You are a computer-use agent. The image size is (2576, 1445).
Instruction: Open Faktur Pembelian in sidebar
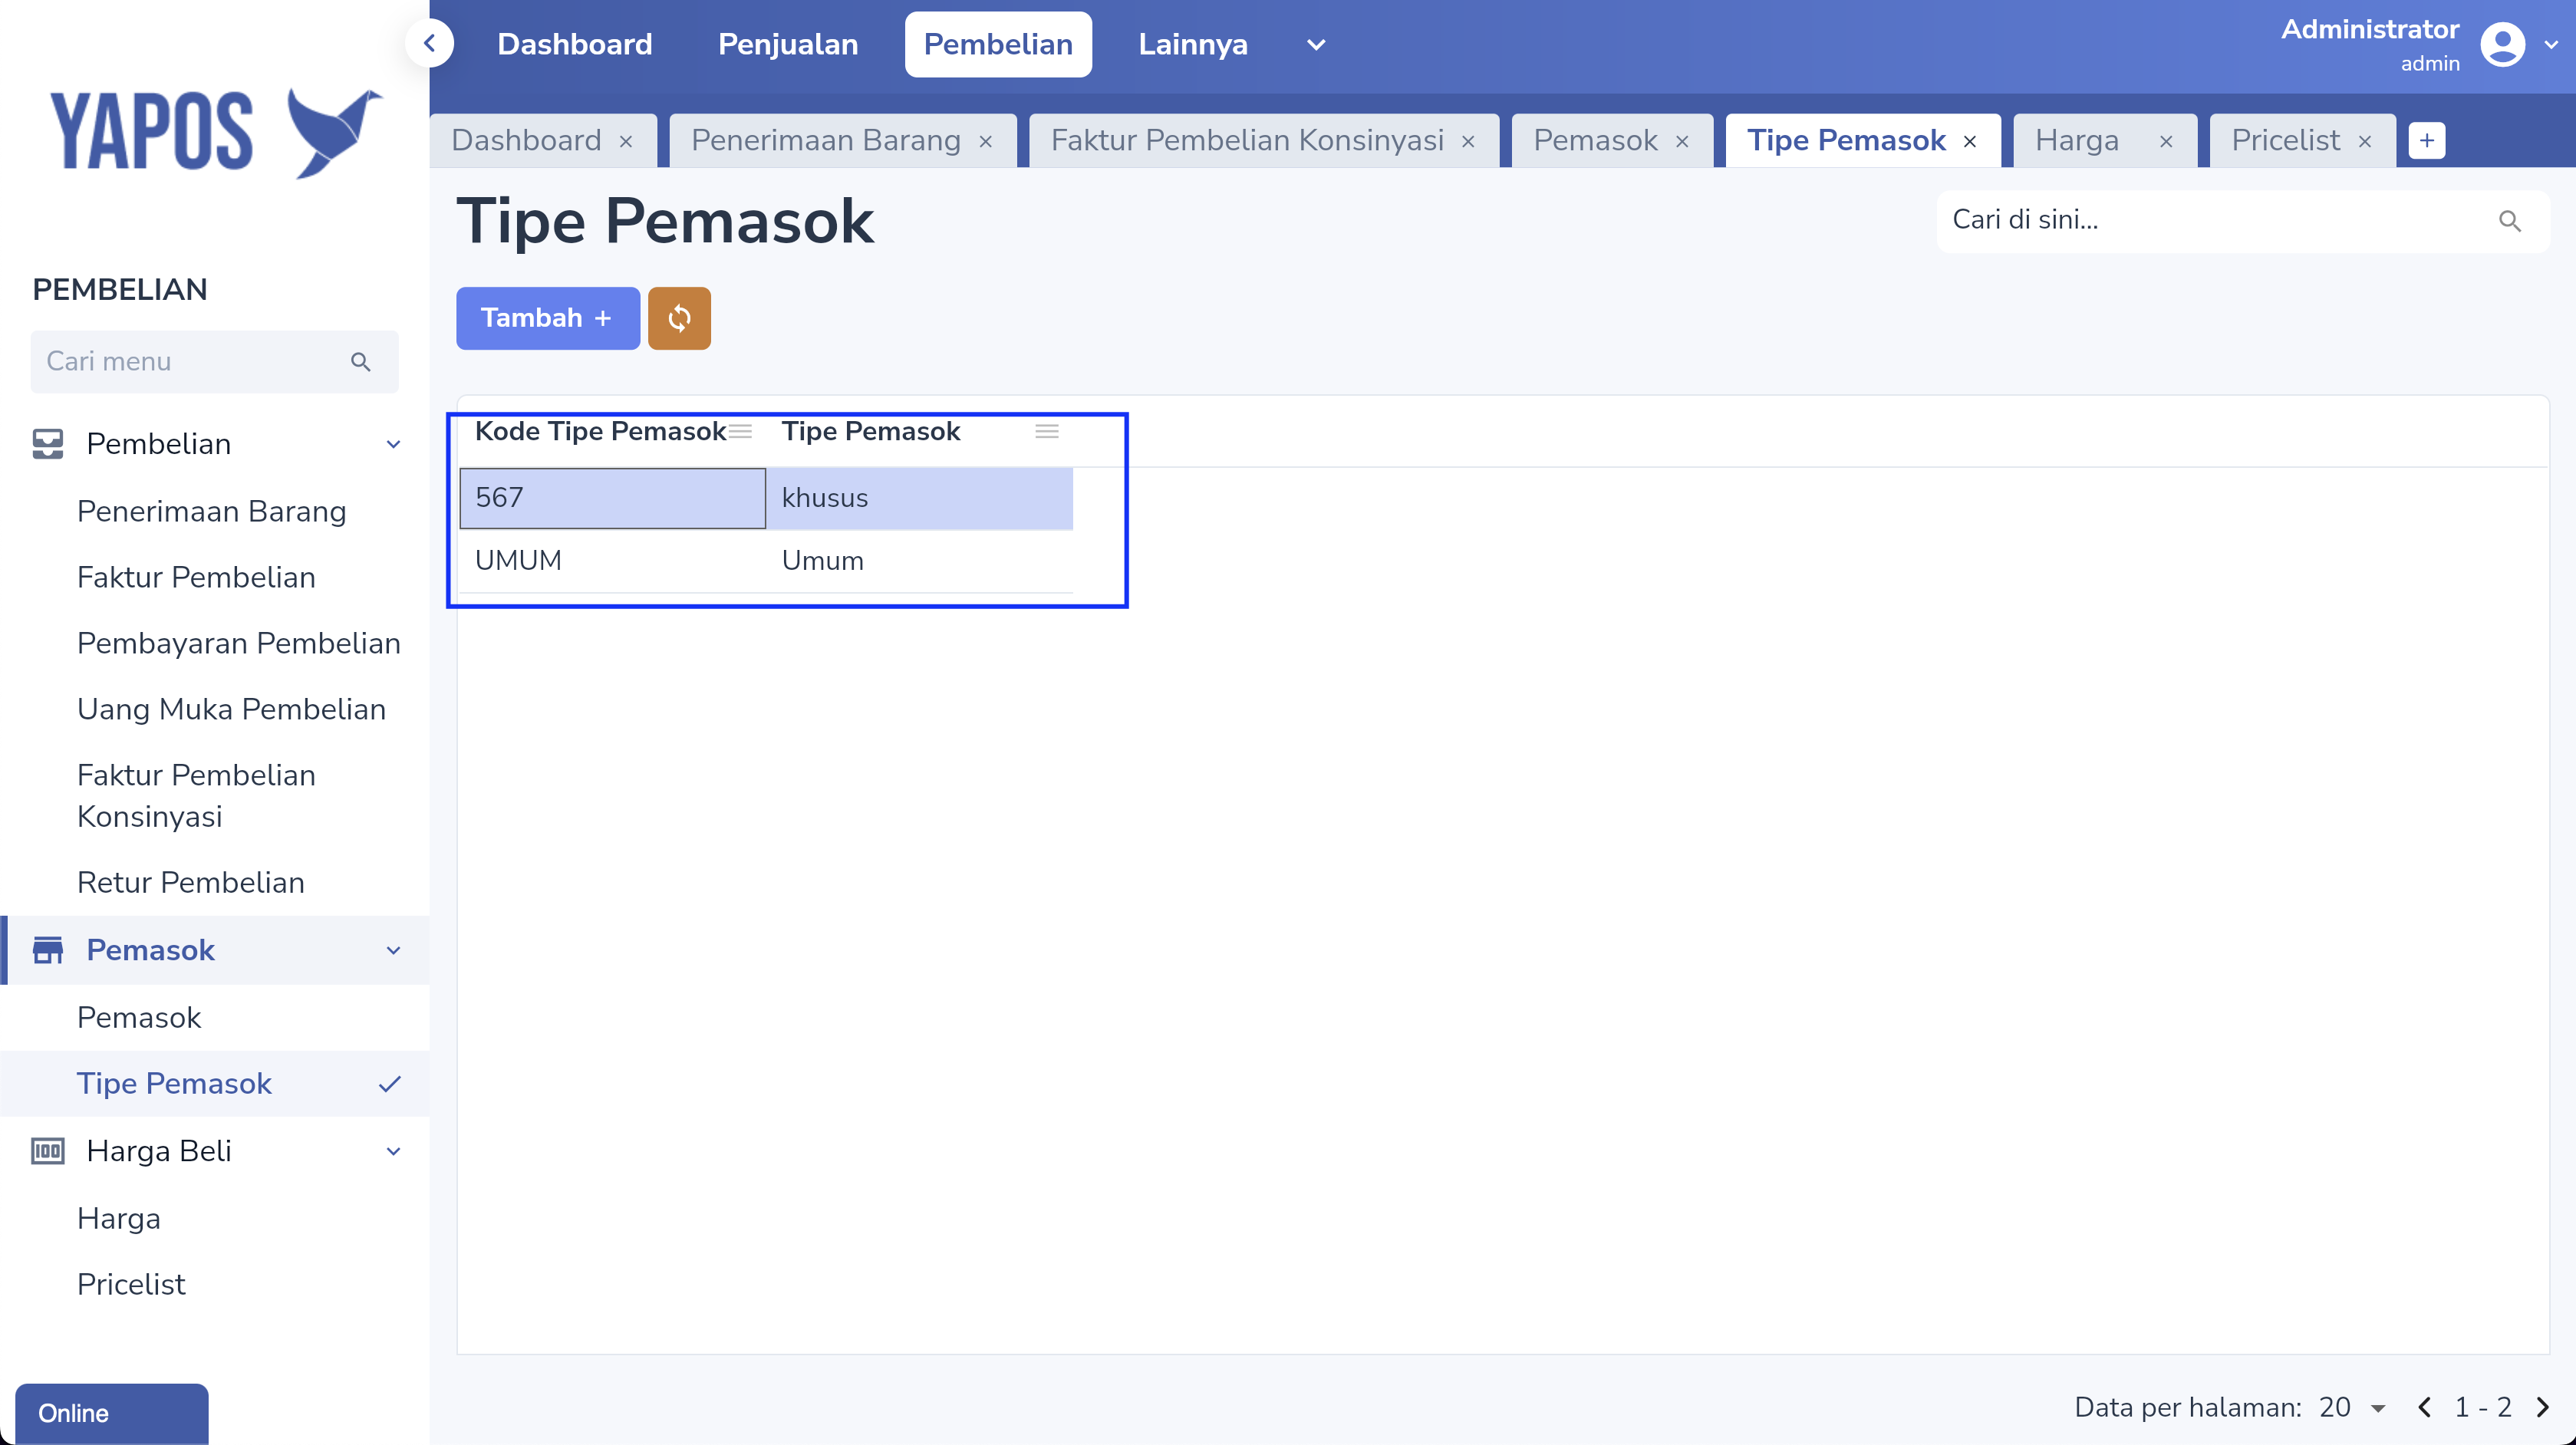(x=196, y=577)
